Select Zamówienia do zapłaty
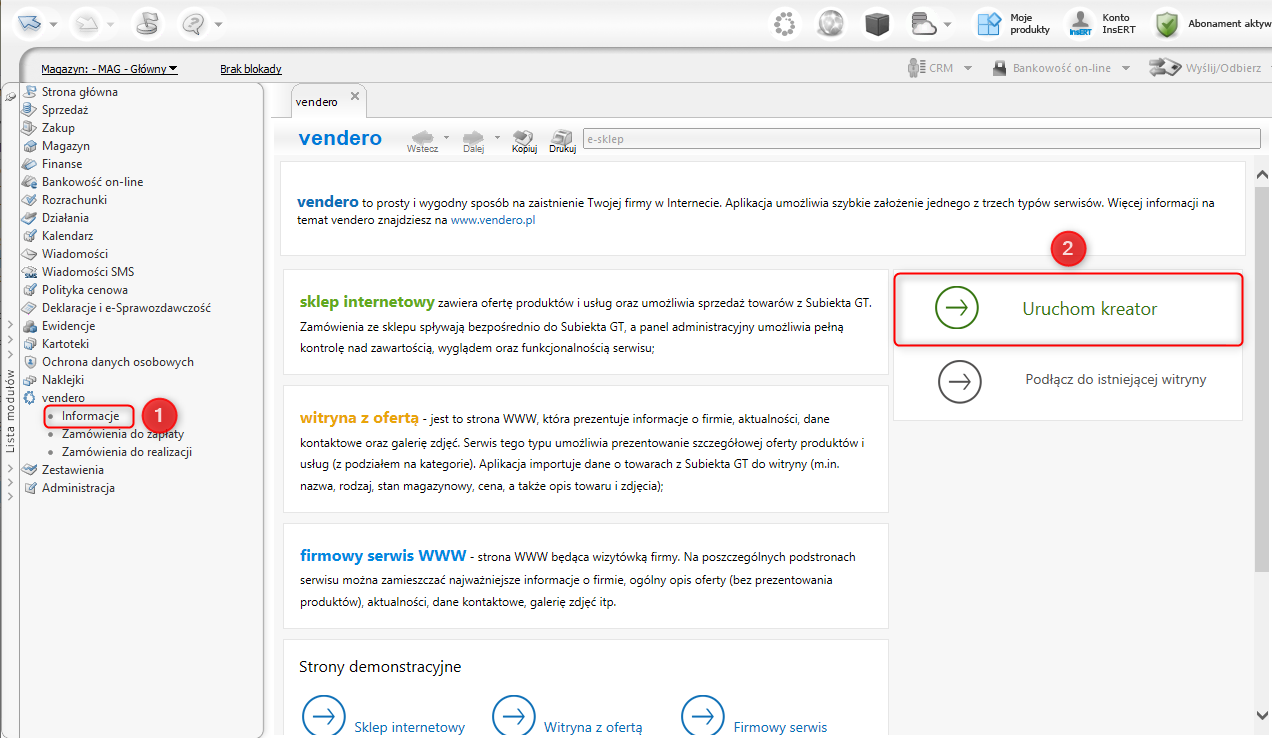The width and height of the screenshot is (1272, 738). pyautogui.click(x=123, y=434)
